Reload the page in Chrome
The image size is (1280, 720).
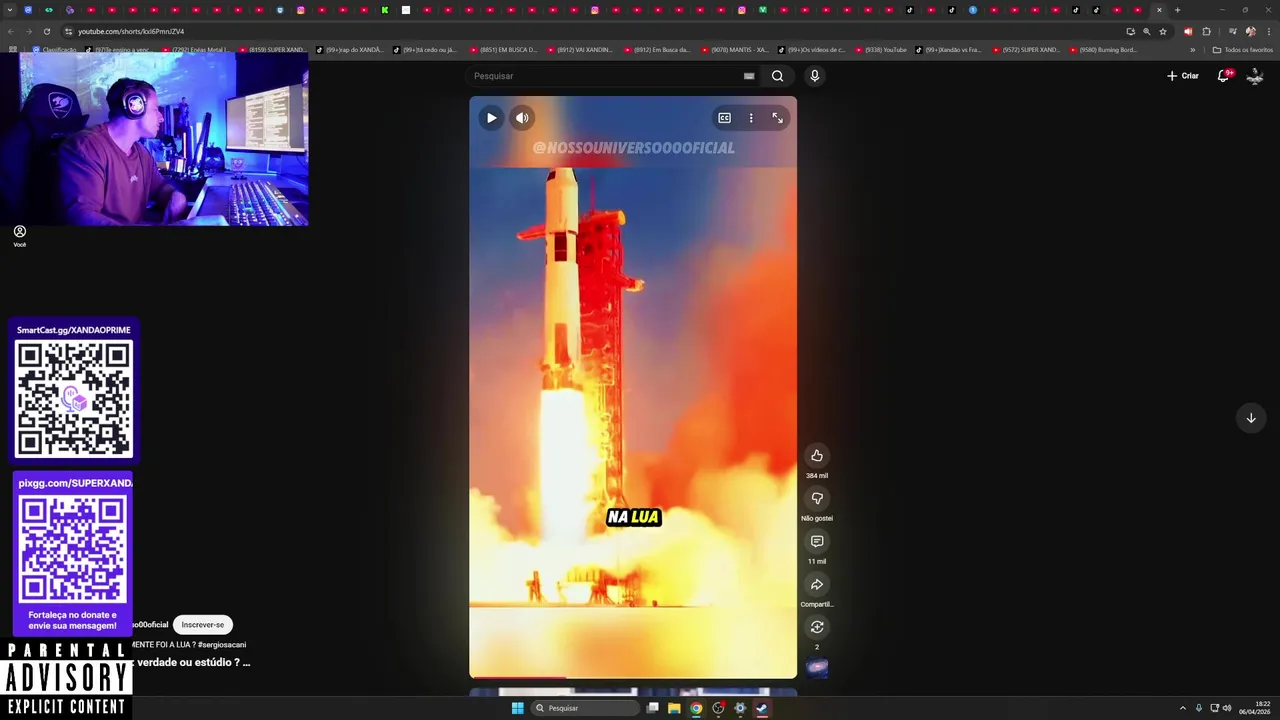(x=46, y=31)
